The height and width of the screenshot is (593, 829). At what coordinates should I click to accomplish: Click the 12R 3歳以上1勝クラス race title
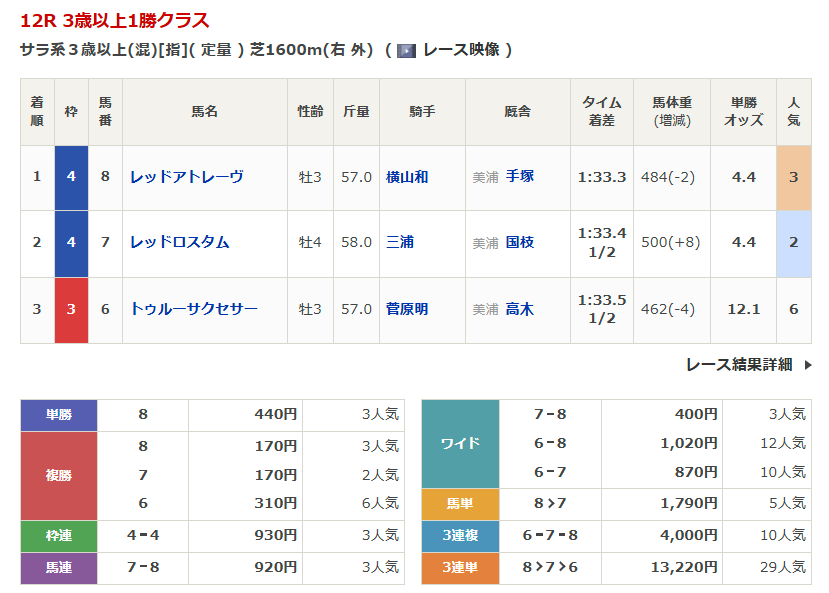click(115, 20)
